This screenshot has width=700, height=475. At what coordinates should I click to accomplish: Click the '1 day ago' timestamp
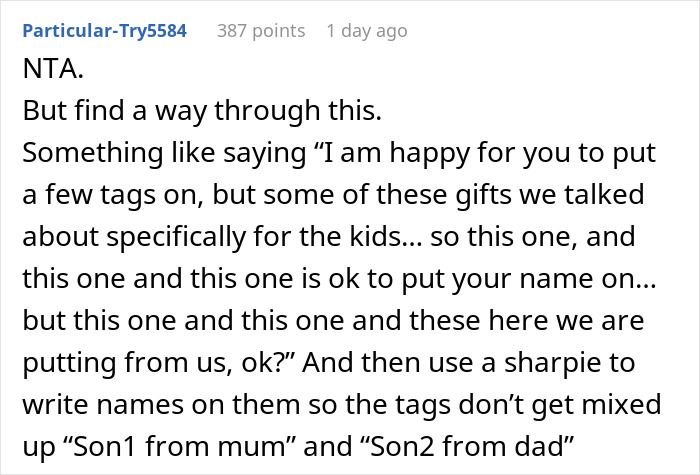(x=367, y=31)
